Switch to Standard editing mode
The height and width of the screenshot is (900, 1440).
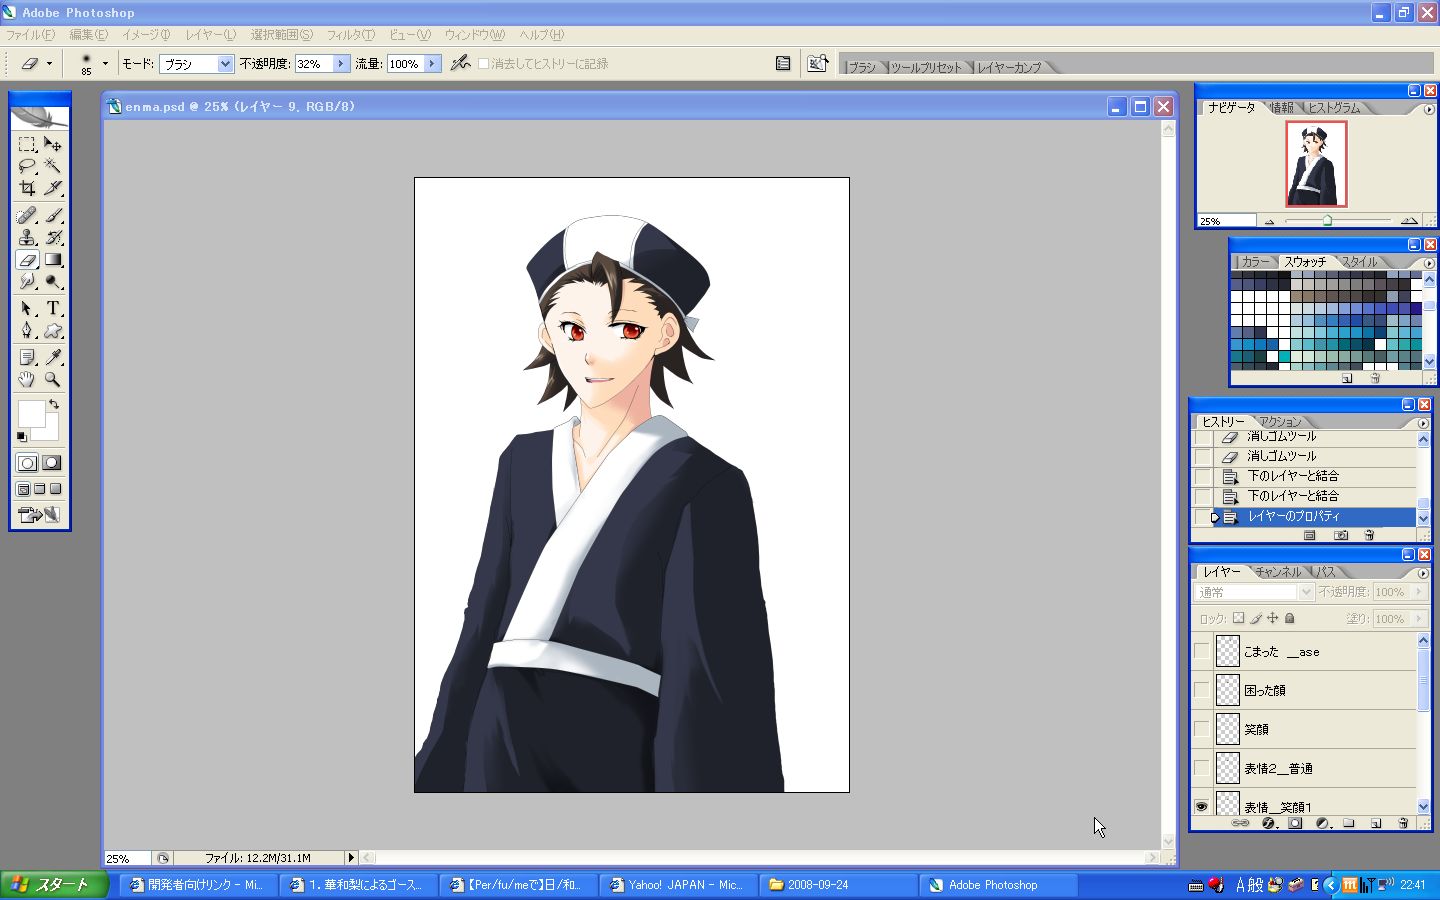coord(27,463)
